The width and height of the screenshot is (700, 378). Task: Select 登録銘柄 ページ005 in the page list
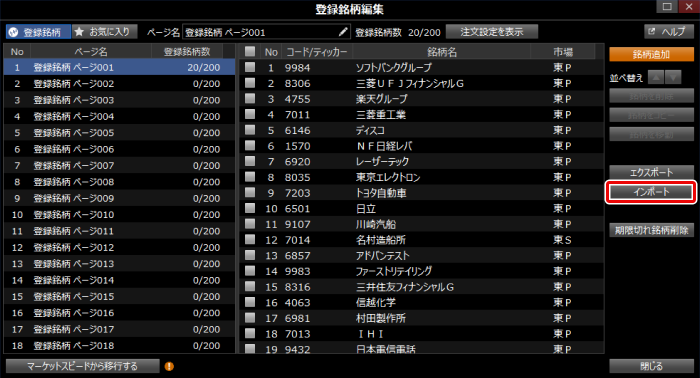point(119,133)
